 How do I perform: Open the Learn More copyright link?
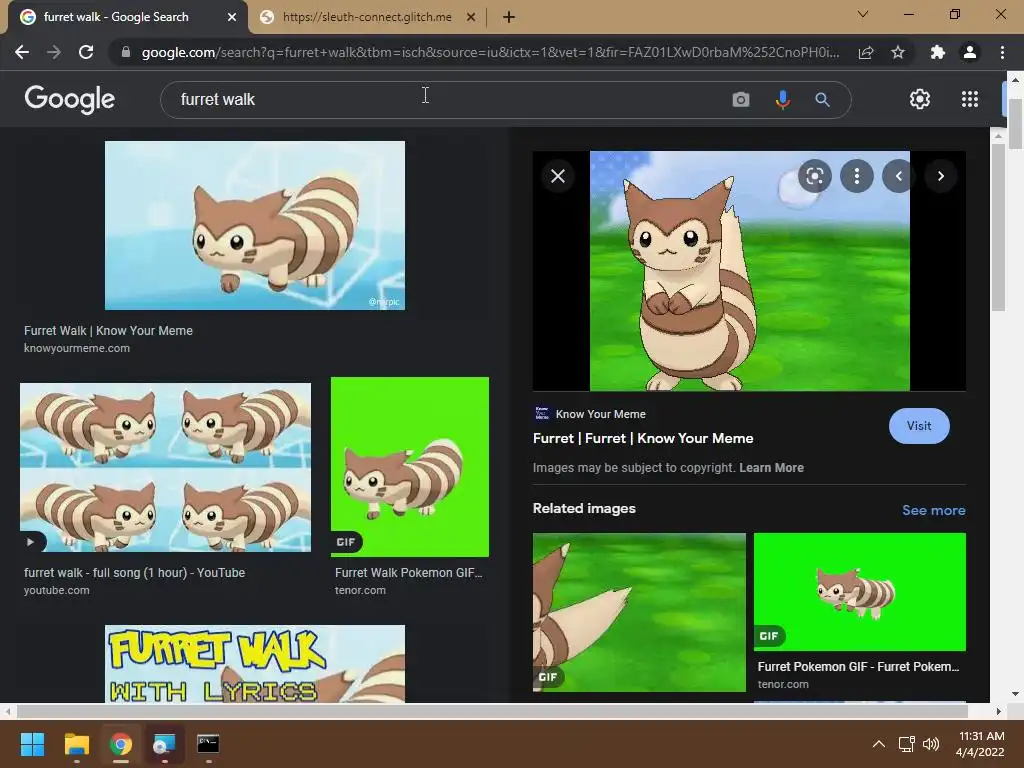[771, 468]
